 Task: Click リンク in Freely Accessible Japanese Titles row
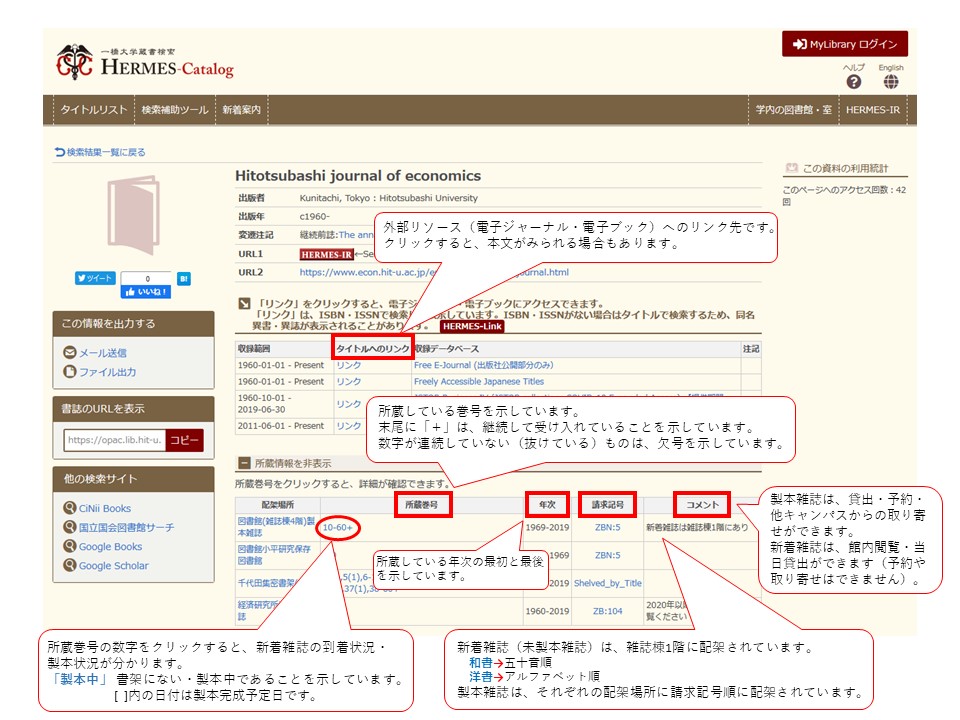(348, 381)
